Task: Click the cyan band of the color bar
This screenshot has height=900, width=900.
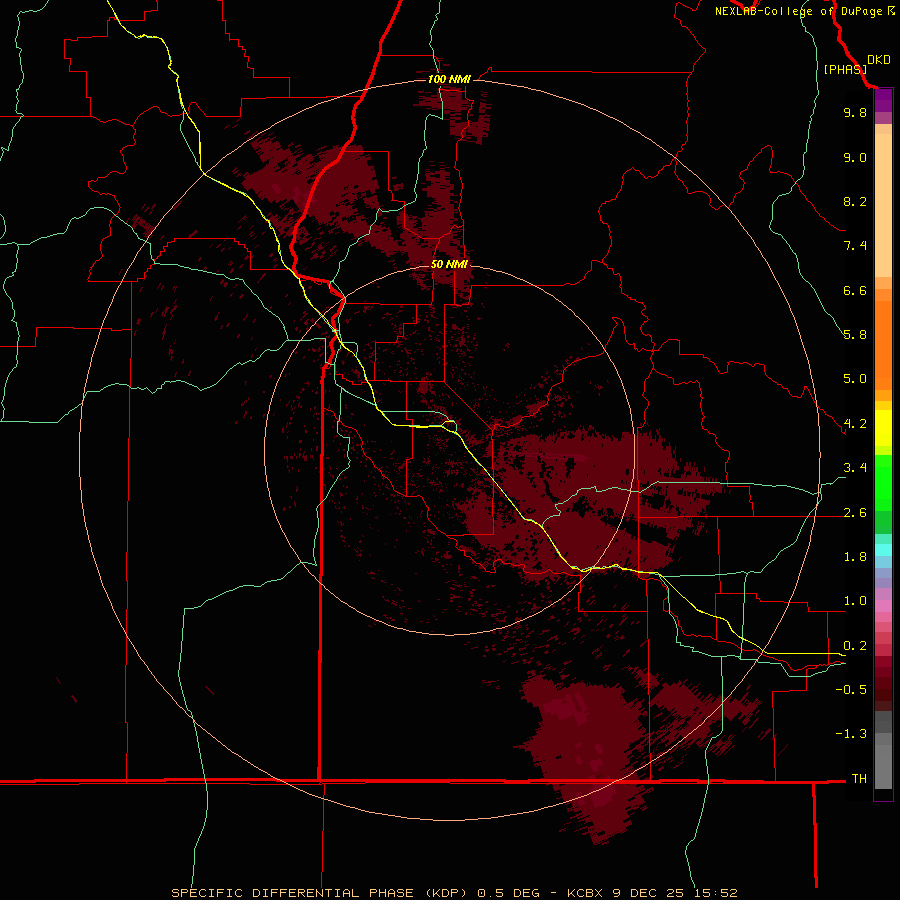Action: click(x=883, y=550)
